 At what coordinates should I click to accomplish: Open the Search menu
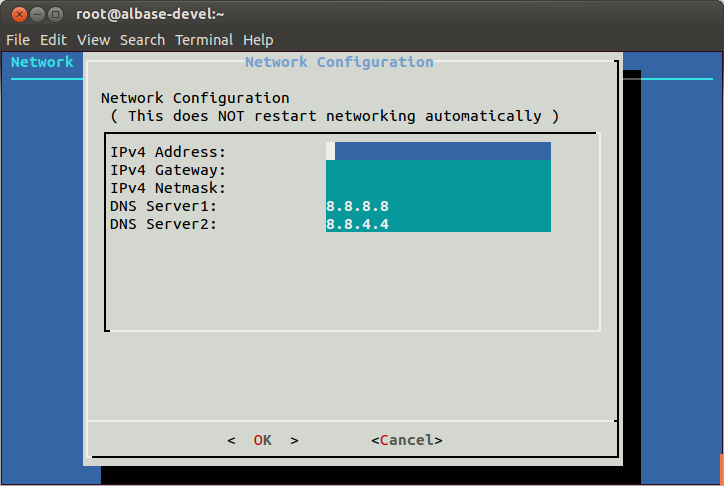142,40
